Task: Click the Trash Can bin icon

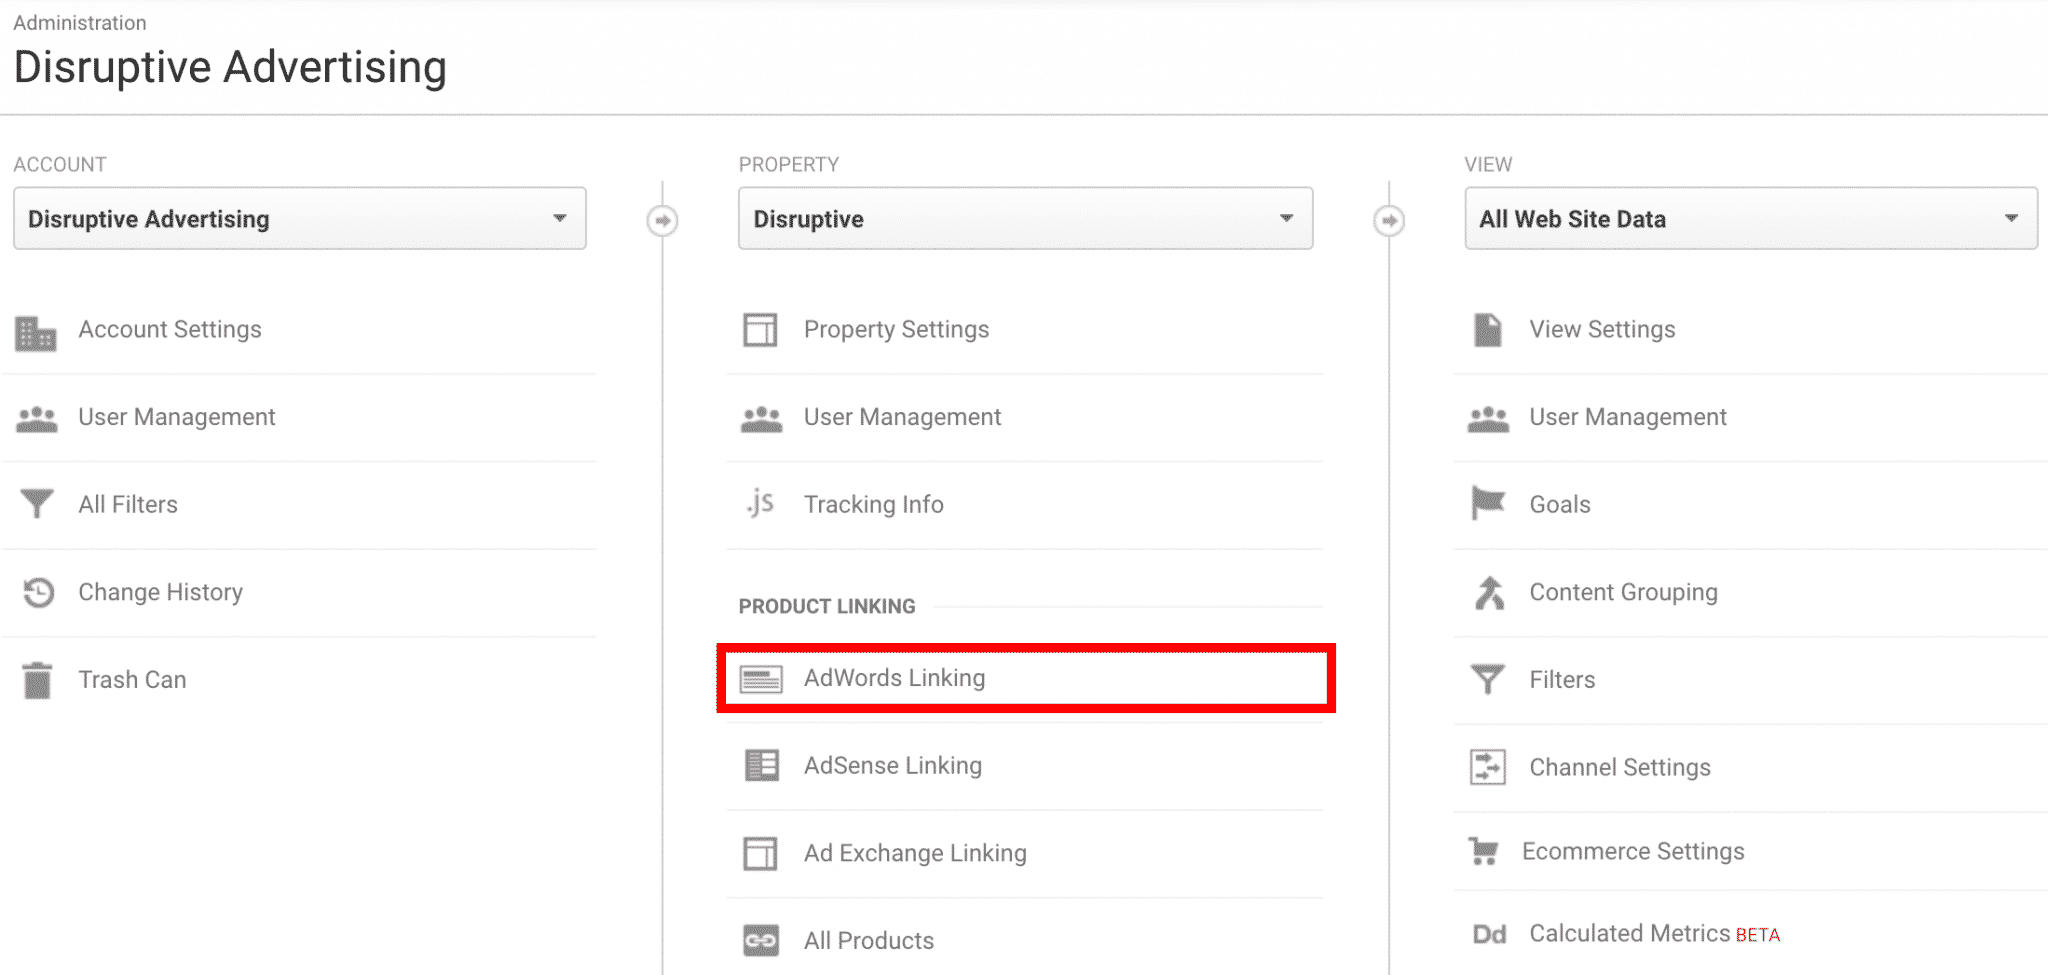Action: pos(37,680)
